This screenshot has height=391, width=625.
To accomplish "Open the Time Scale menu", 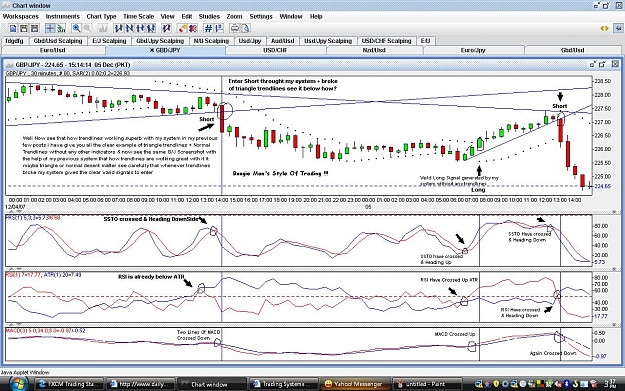I will pyautogui.click(x=138, y=16).
